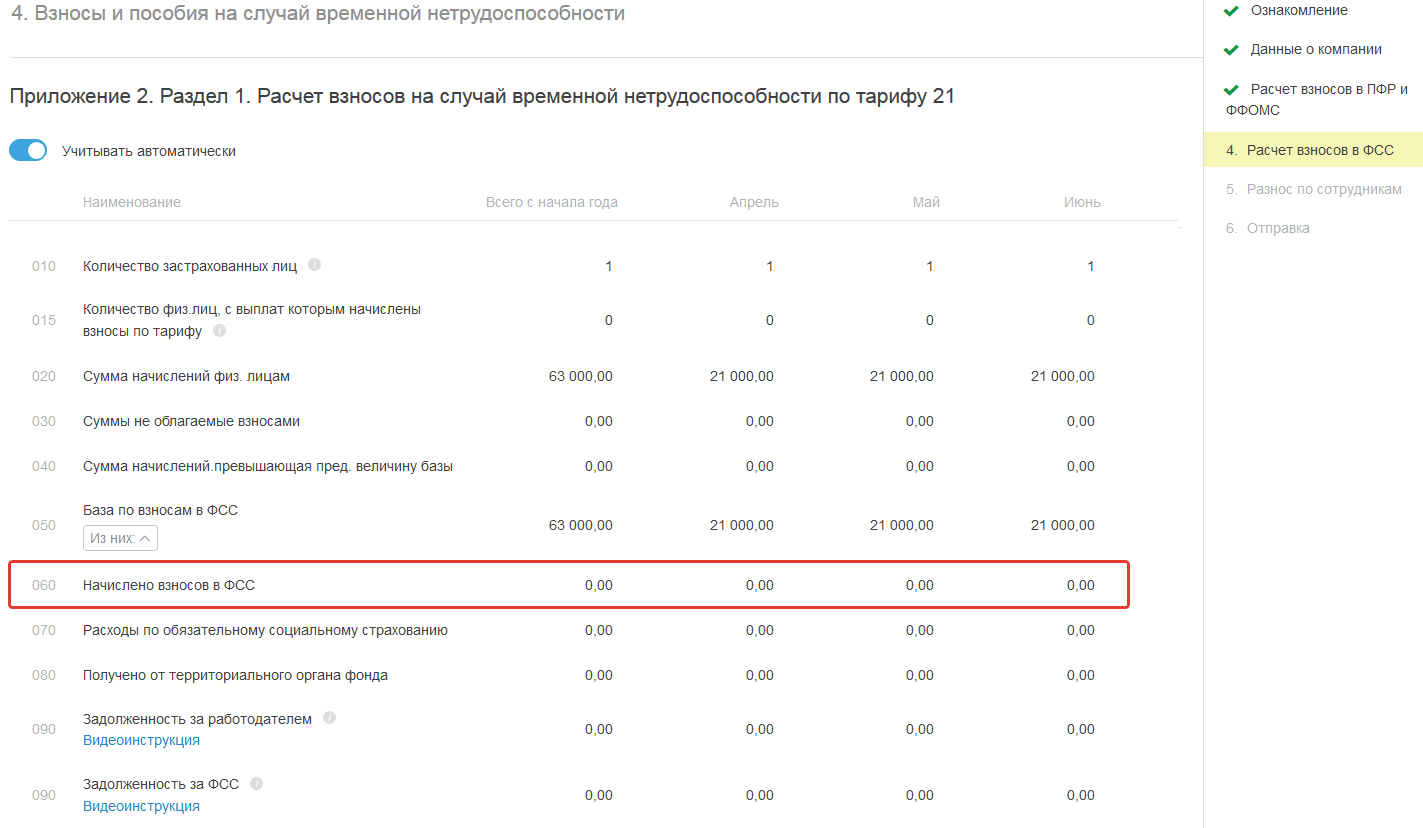Select year-total value in row 070
1423x828 pixels.
pyautogui.click(x=599, y=630)
